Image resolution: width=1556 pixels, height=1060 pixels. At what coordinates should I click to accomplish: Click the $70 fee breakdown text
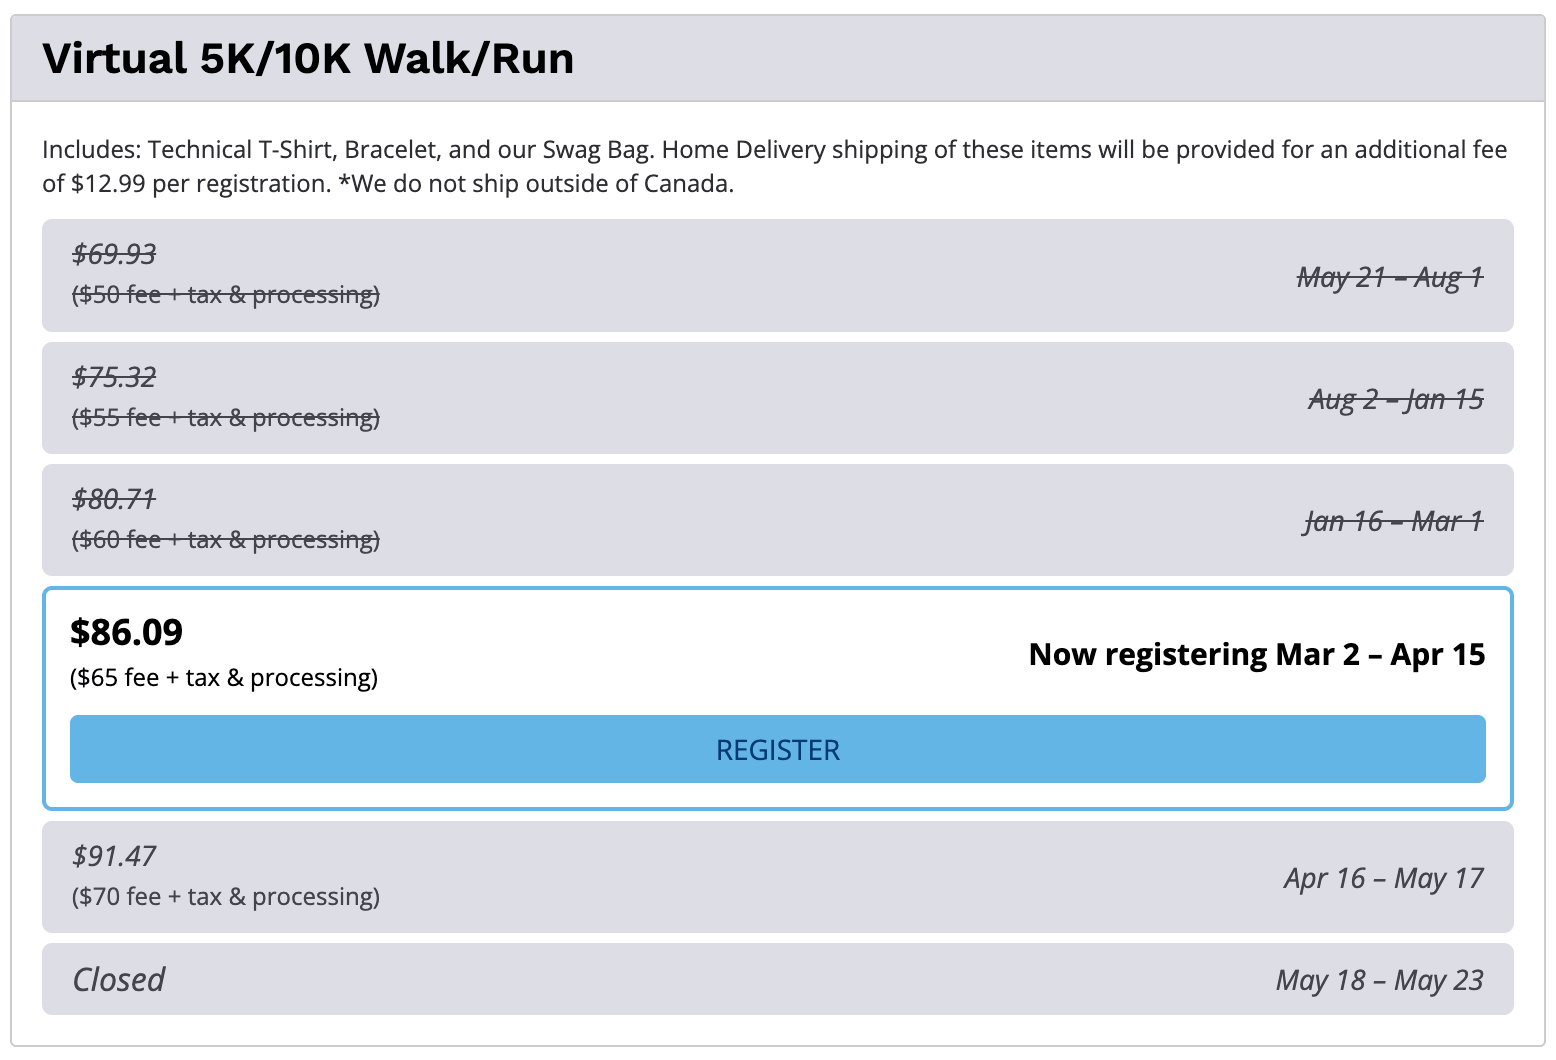pos(225,897)
